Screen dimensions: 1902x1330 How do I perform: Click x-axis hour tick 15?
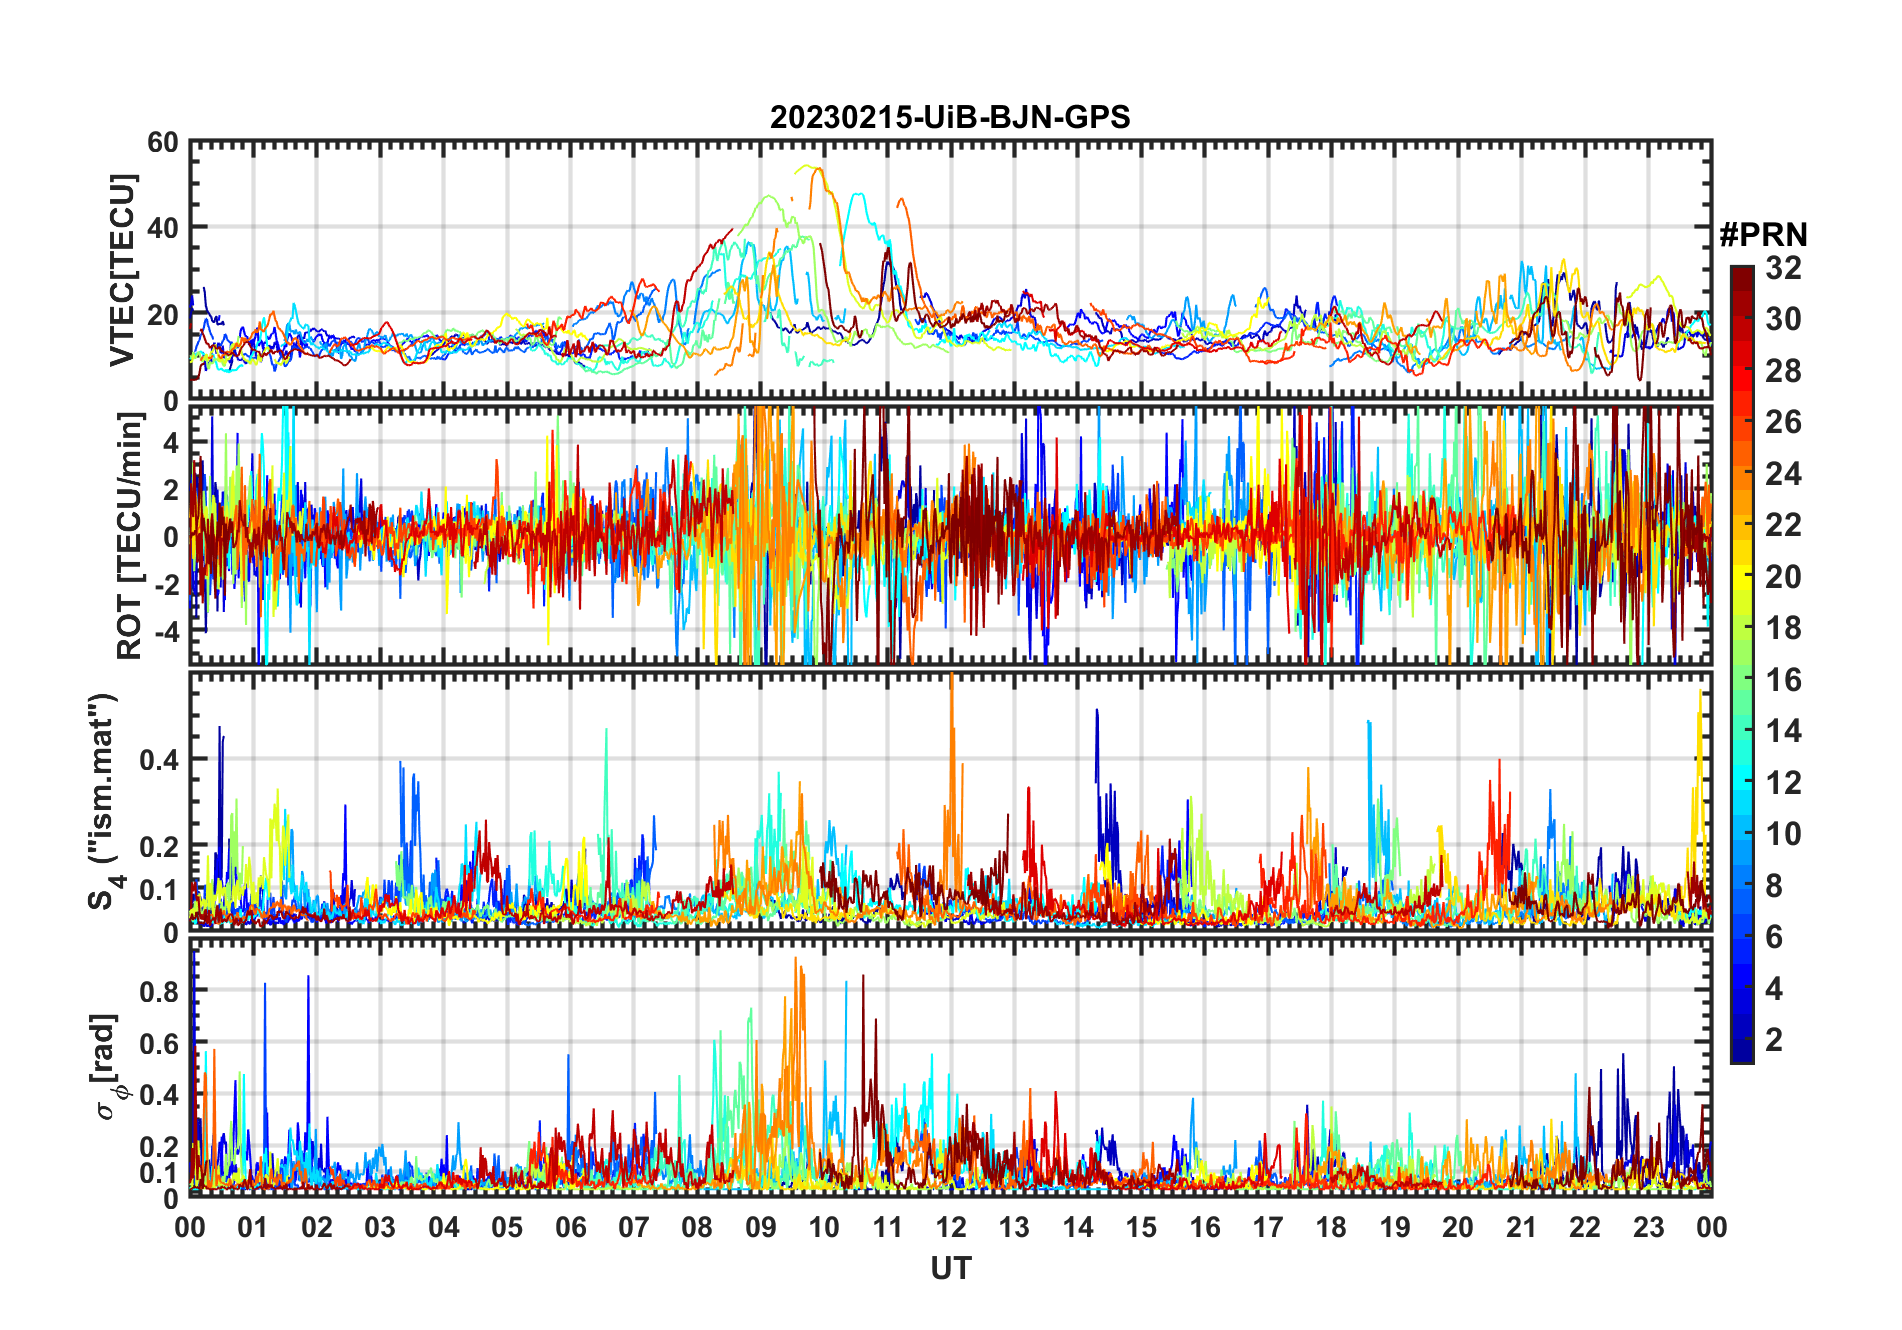pyautogui.click(x=1141, y=1227)
